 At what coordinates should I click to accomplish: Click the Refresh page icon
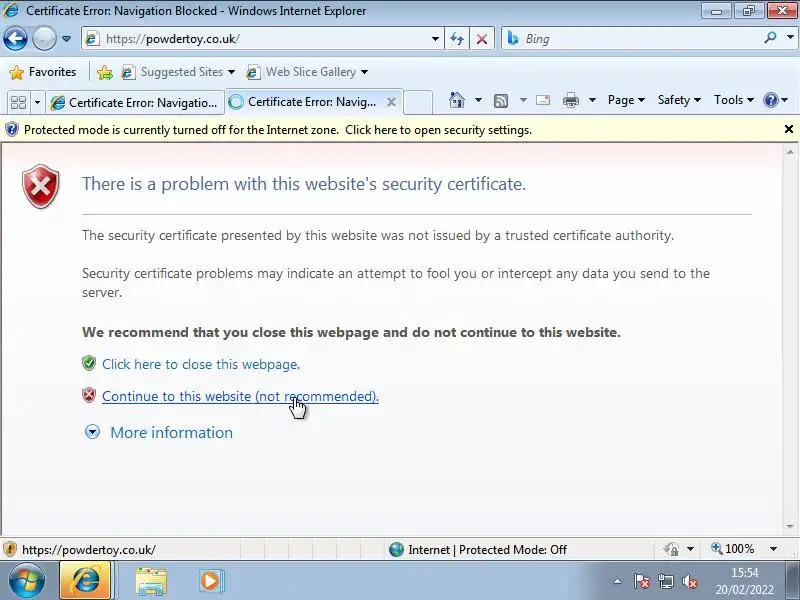457,39
